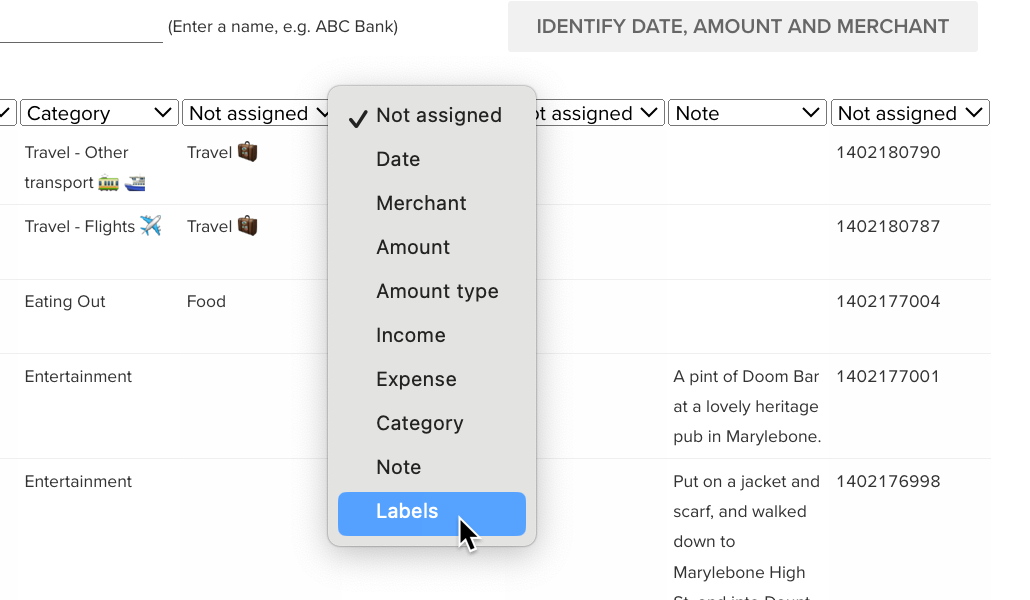Viewport: 1030px width, 600px height.
Task: Select Income in the dropdown menu
Action: tap(411, 336)
